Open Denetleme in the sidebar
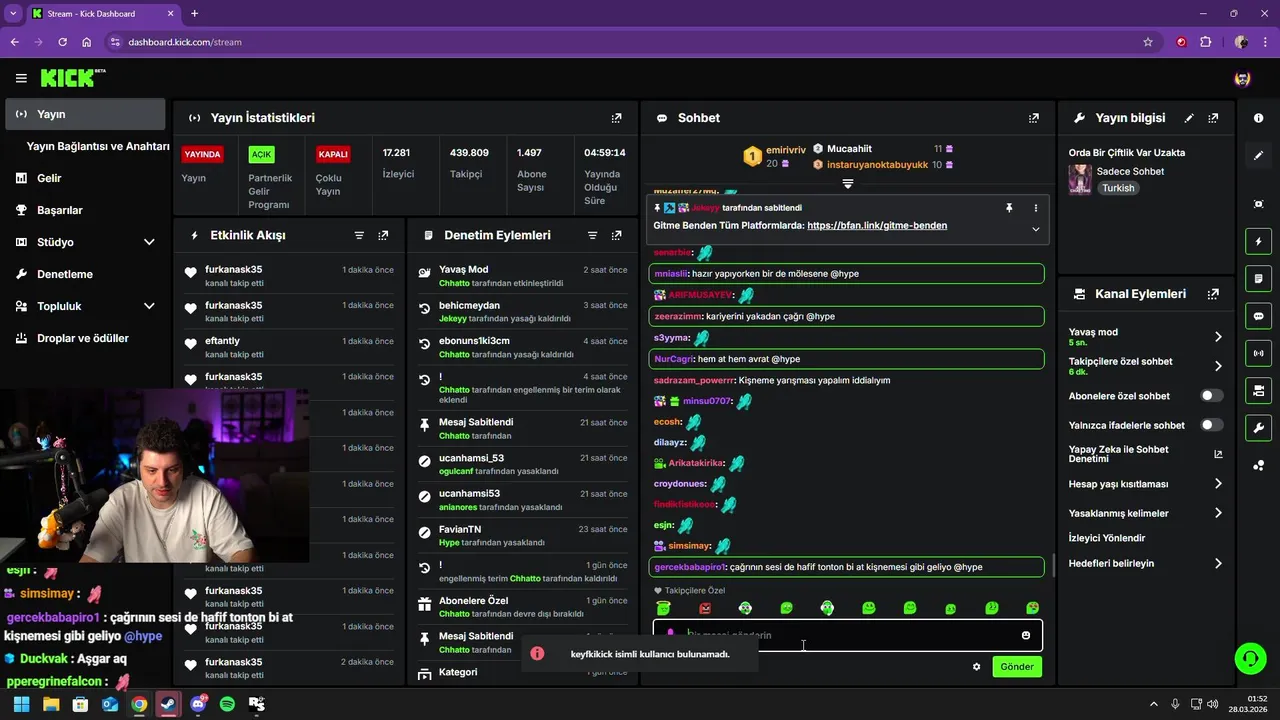The width and height of the screenshot is (1280, 720). 85,274
